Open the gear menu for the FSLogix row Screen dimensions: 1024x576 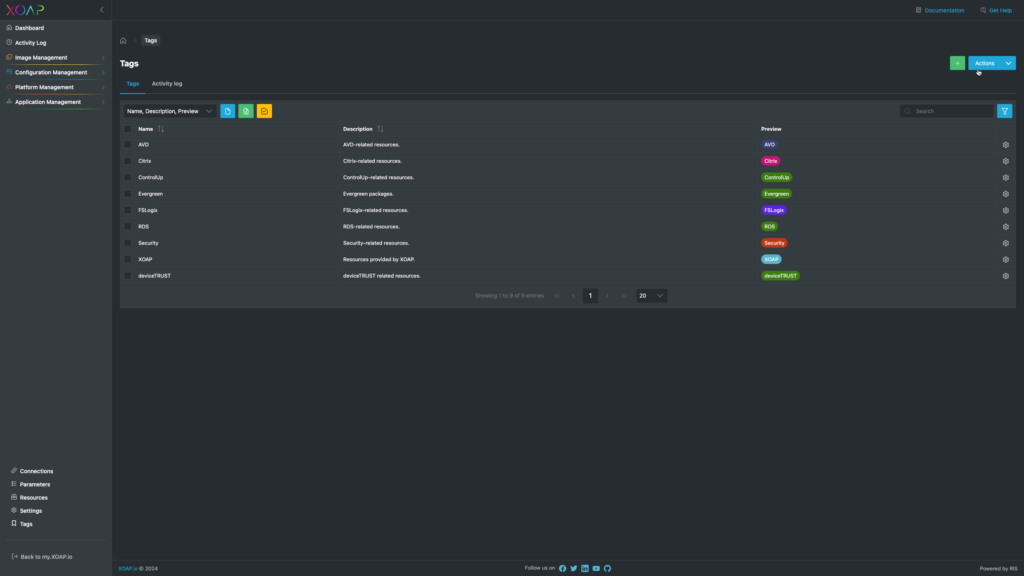[1006, 210]
